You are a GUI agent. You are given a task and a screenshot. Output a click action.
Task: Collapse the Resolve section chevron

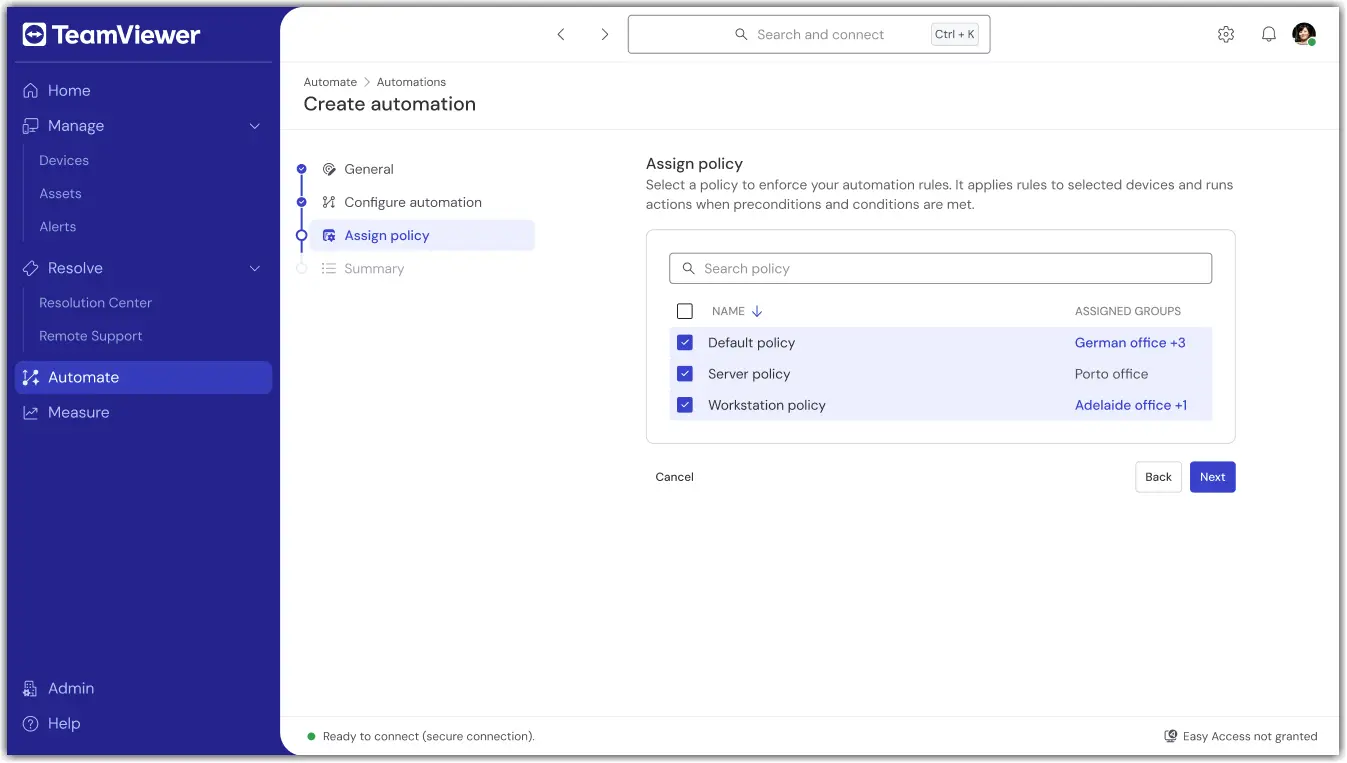tap(254, 268)
